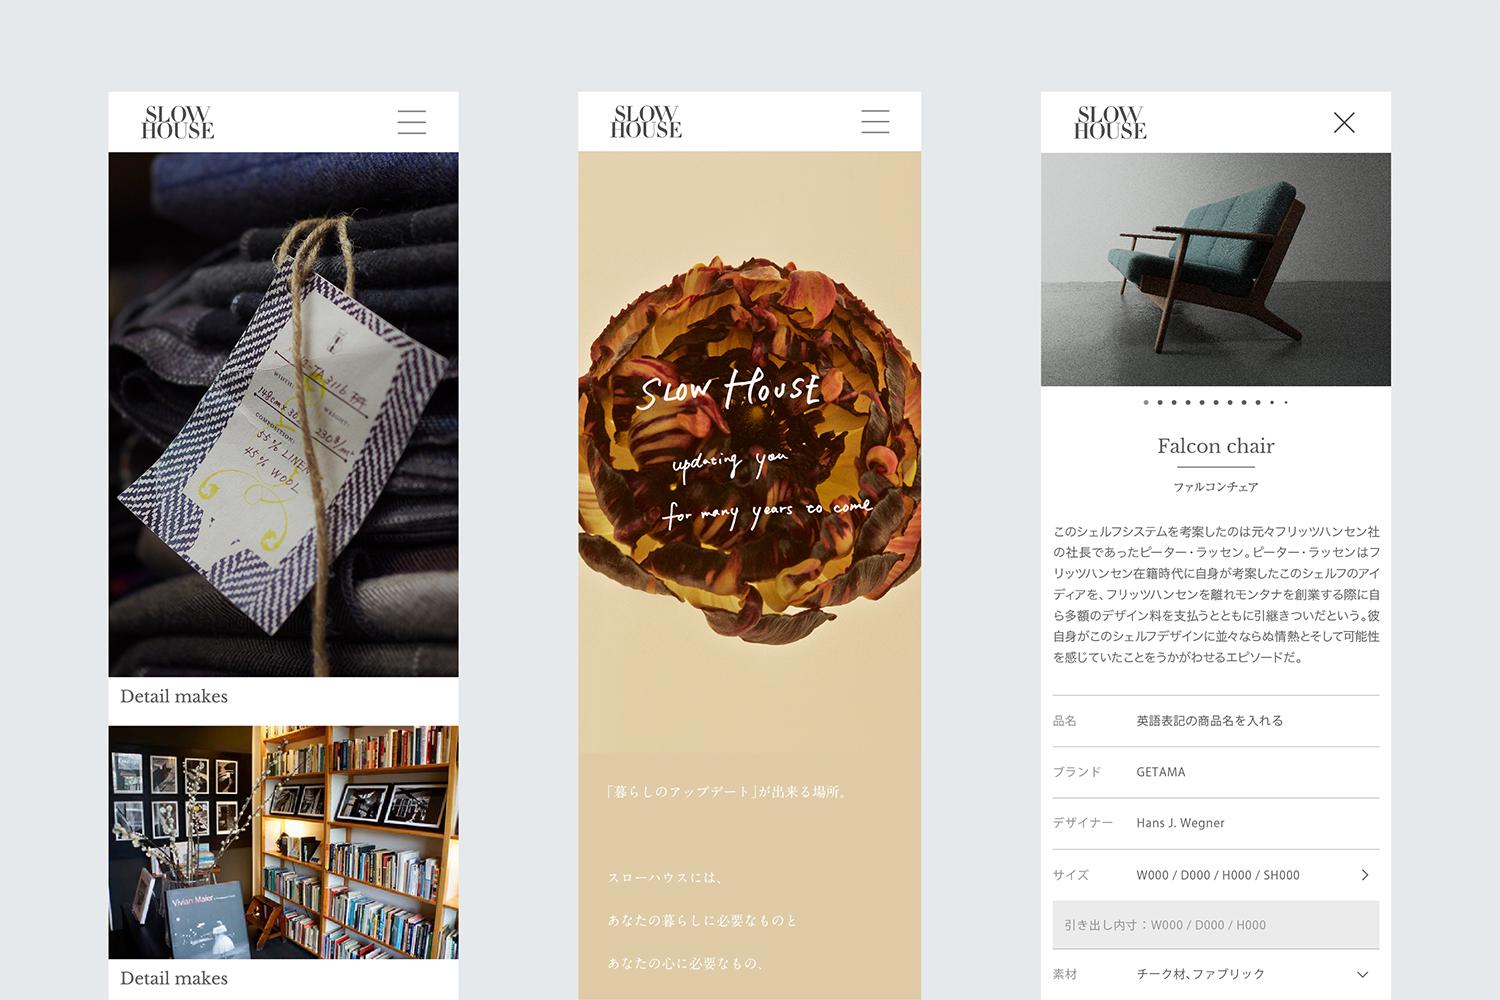Open hamburger menu on middle phone screen
Screen dimensions: 1500x1000
pos(875,122)
